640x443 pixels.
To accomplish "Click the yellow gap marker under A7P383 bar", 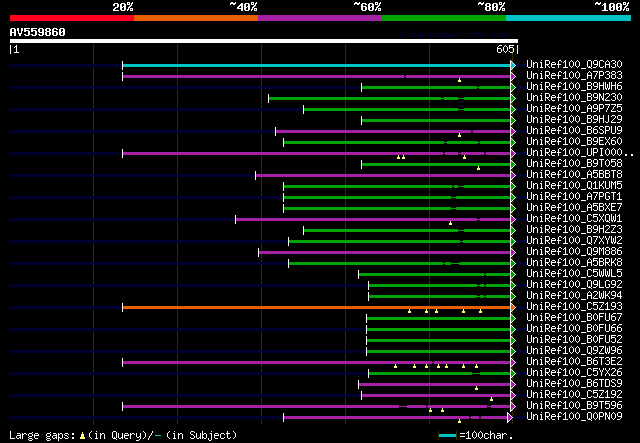I will coord(460,80).
